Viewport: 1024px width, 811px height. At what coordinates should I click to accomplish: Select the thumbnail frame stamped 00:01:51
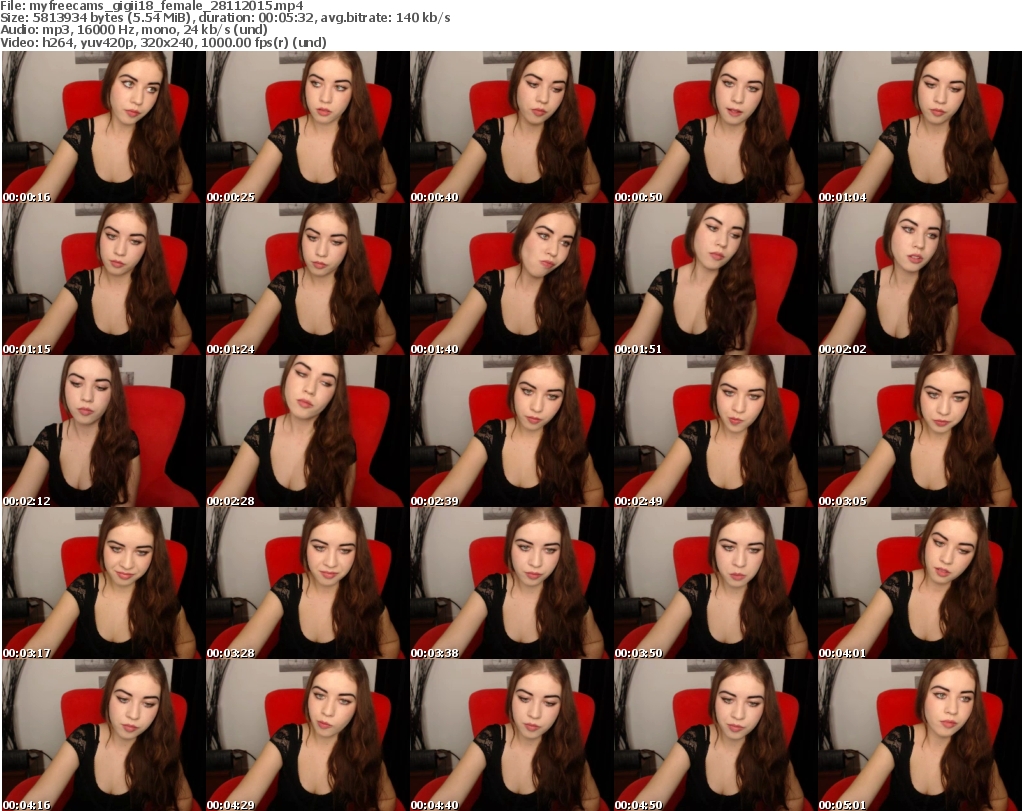[715, 279]
